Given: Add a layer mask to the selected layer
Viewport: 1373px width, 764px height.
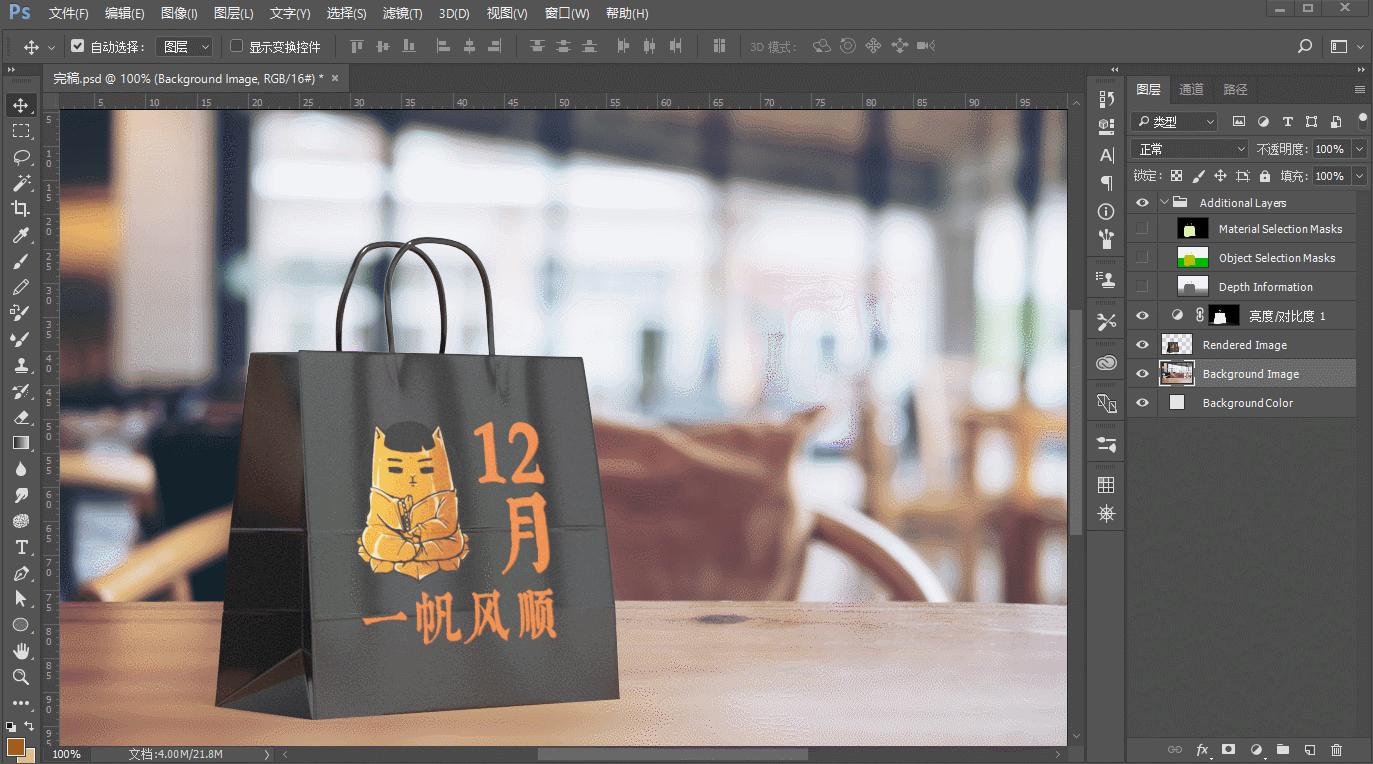Looking at the screenshot, I should 1228,749.
